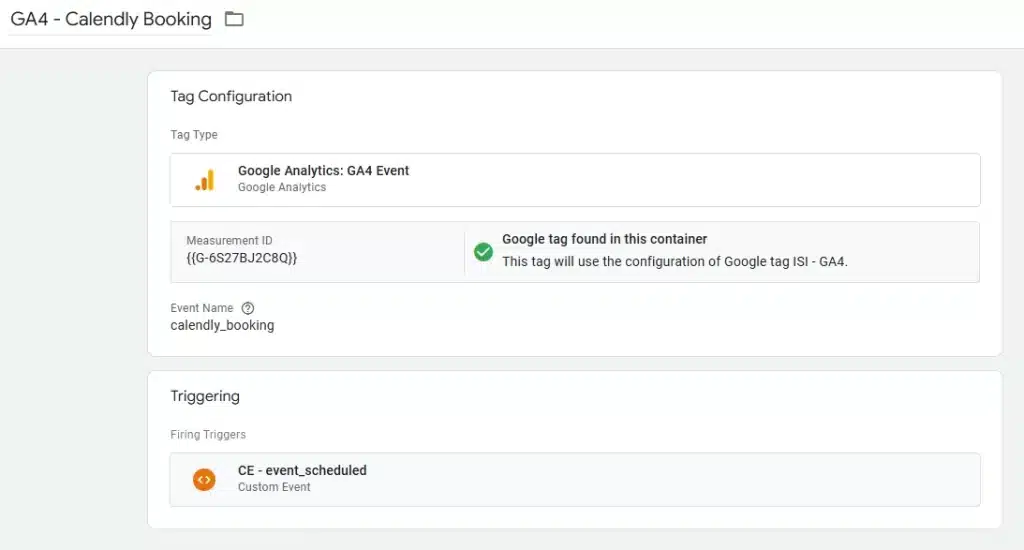Click the Event Name help question mark icon
The width and height of the screenshot is (1024, 550).
click(x=248, y=308)
